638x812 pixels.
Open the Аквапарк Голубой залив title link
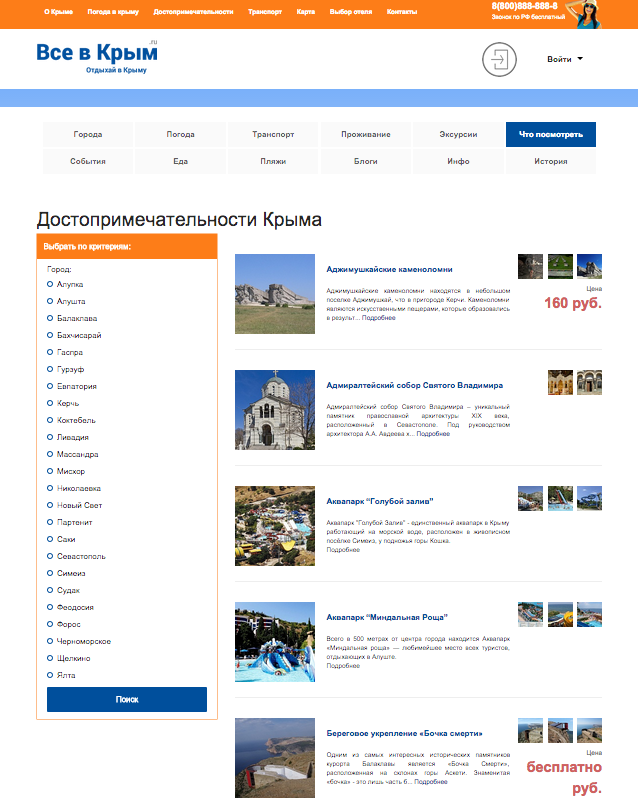click(x=380, y=501)
